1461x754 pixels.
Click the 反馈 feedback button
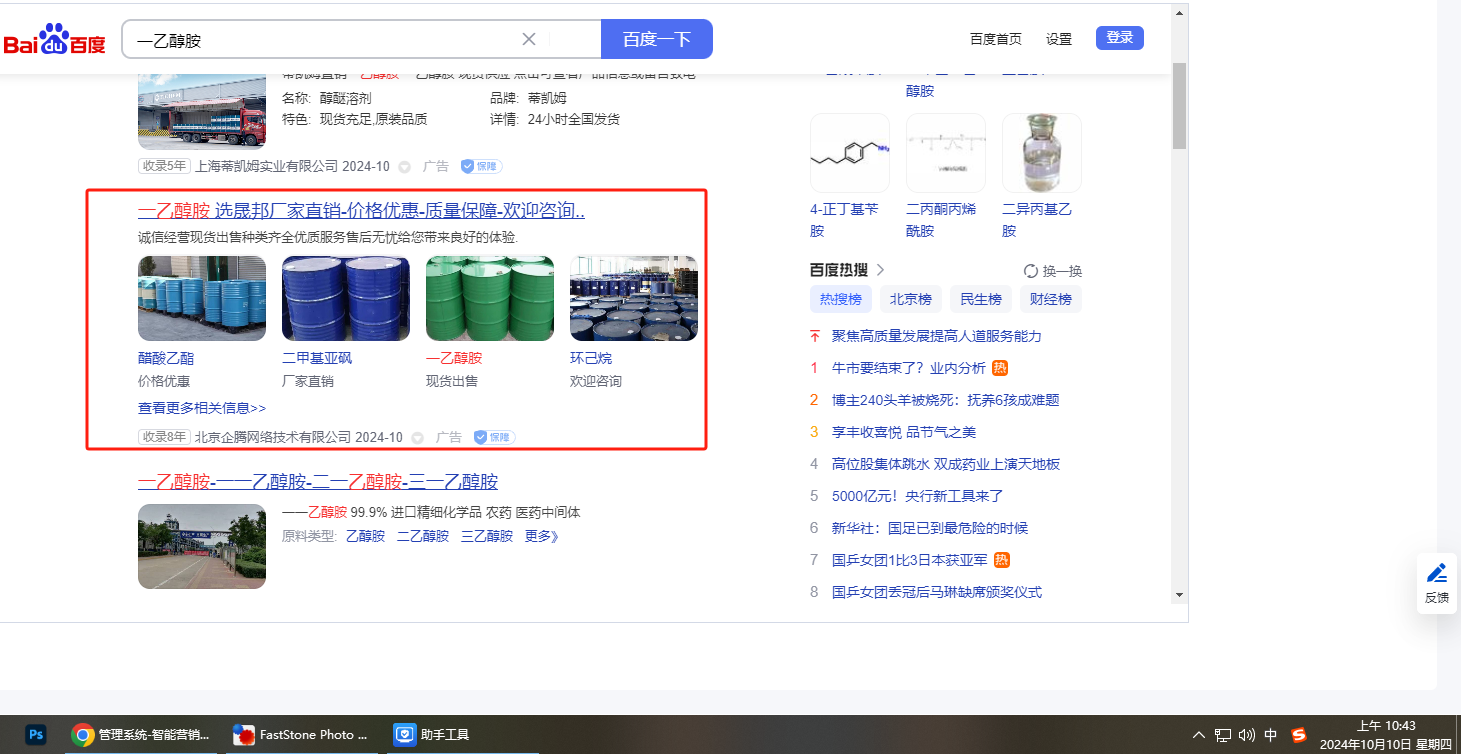[1437, 584]
